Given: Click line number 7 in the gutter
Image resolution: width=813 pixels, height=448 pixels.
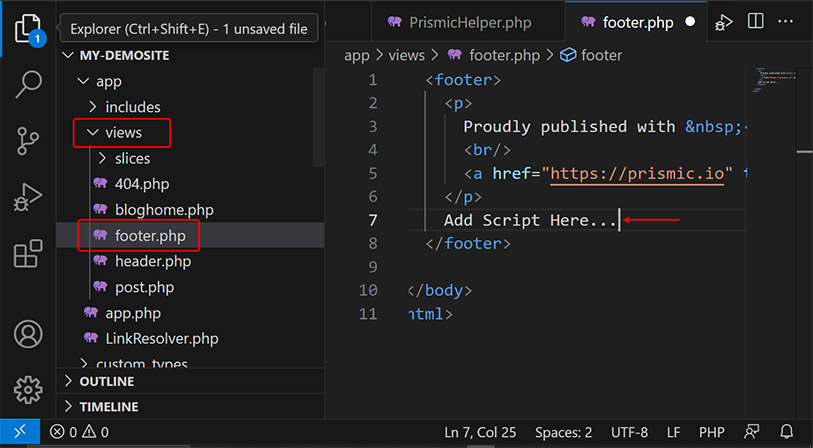Looking at the screenshot, I should 373,220.
